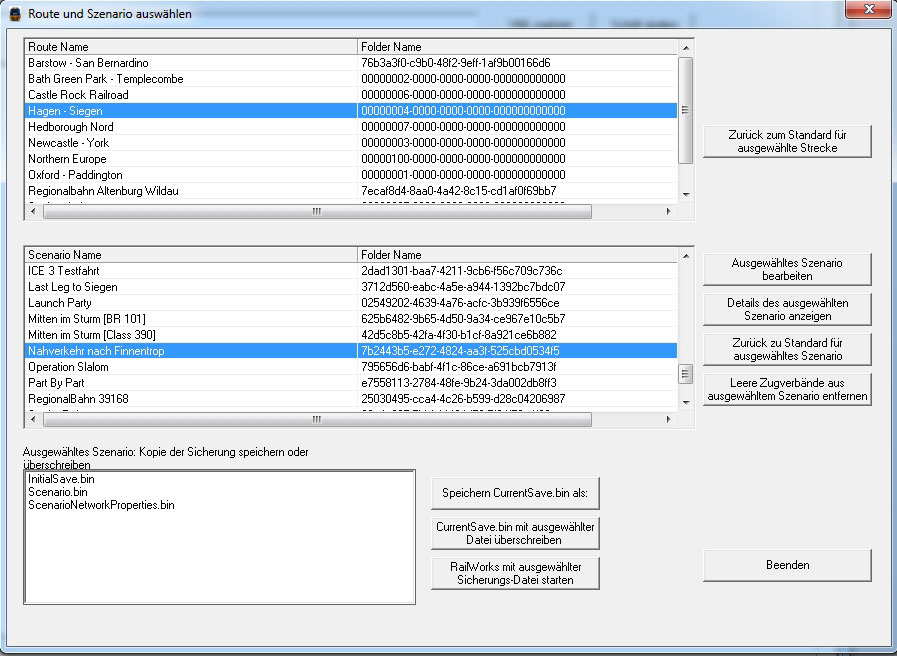Click folder ID 7b2443b5-e272-4824-aa3f-525cbd0534f5
Viewport: 897px width, 656px height.
click(x=461, y=351)
